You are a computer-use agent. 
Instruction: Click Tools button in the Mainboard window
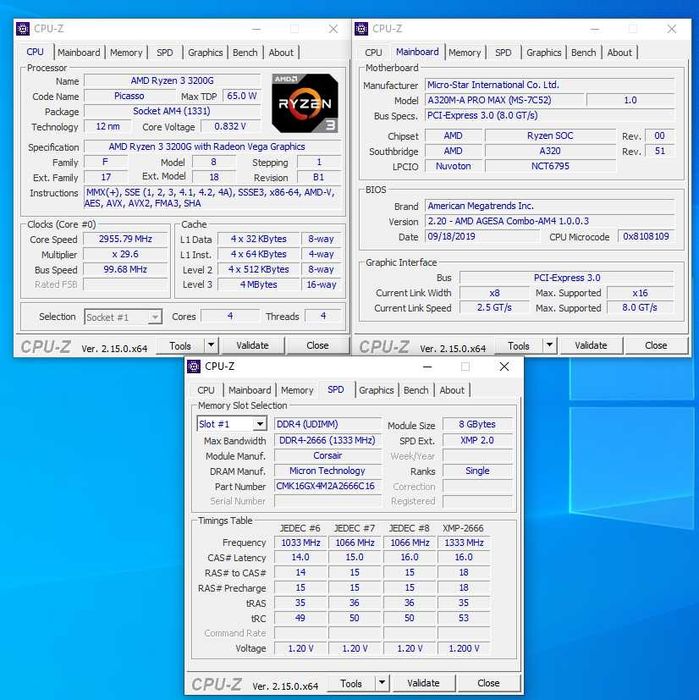coord(519,346)
